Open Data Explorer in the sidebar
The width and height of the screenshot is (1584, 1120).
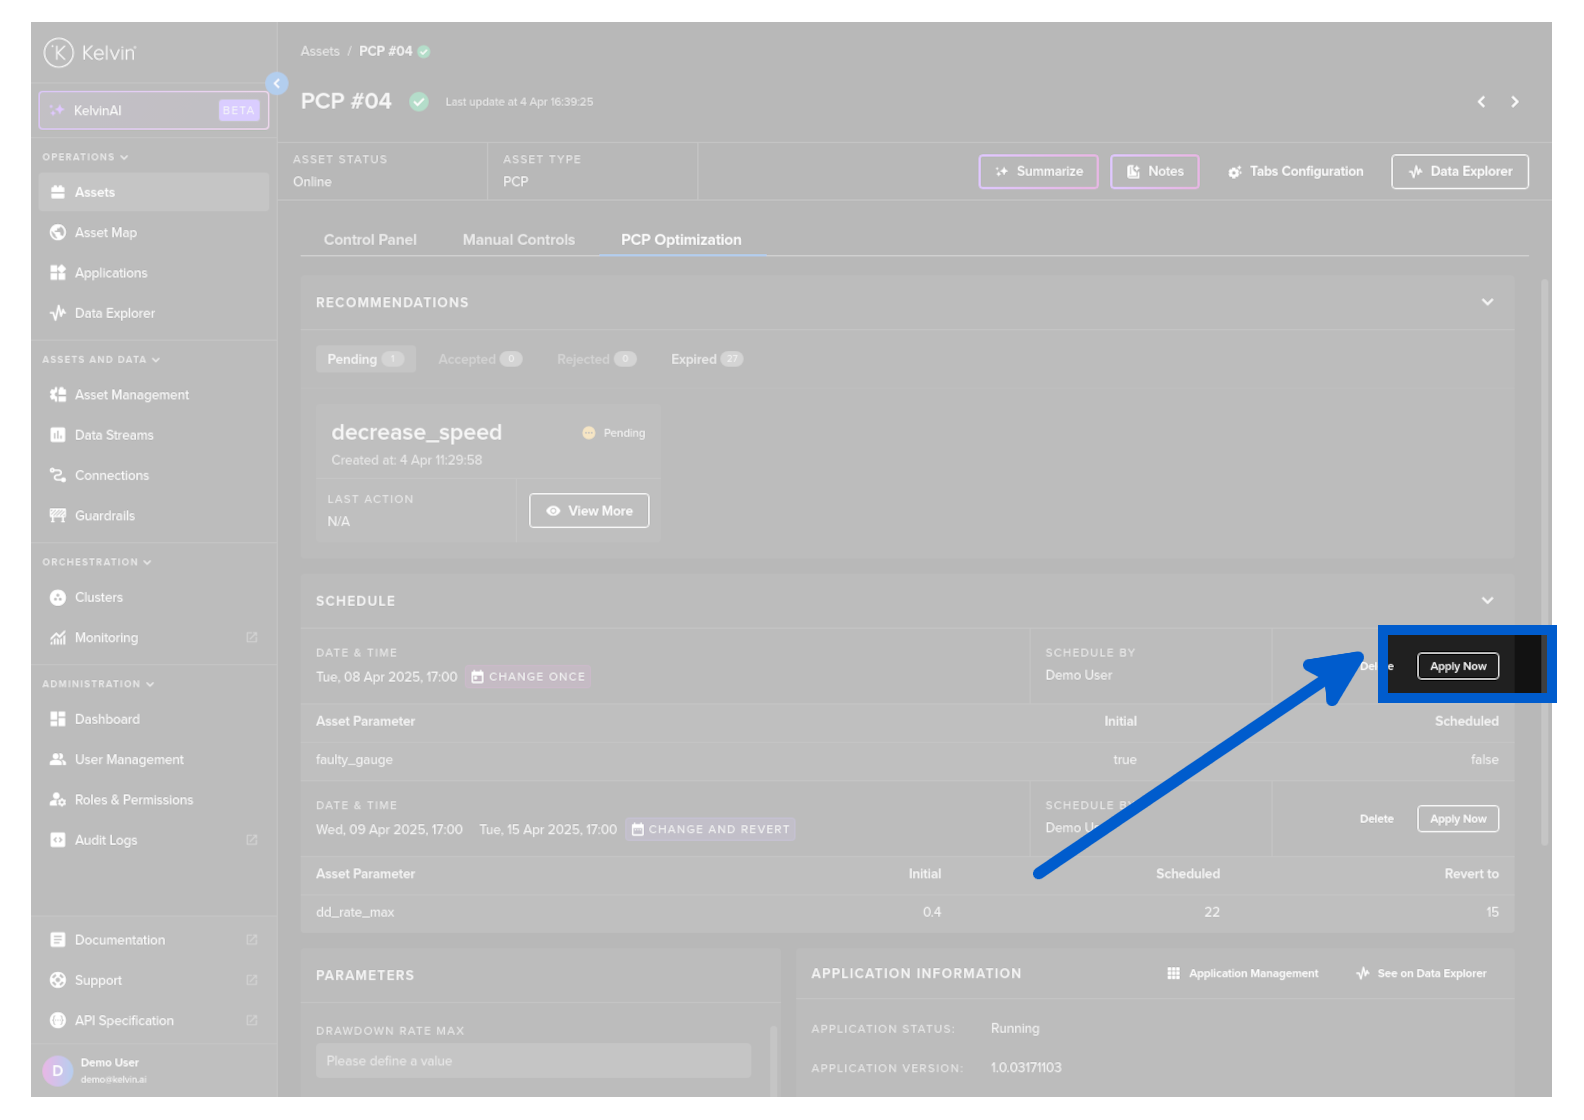click(x=114, y=313)
